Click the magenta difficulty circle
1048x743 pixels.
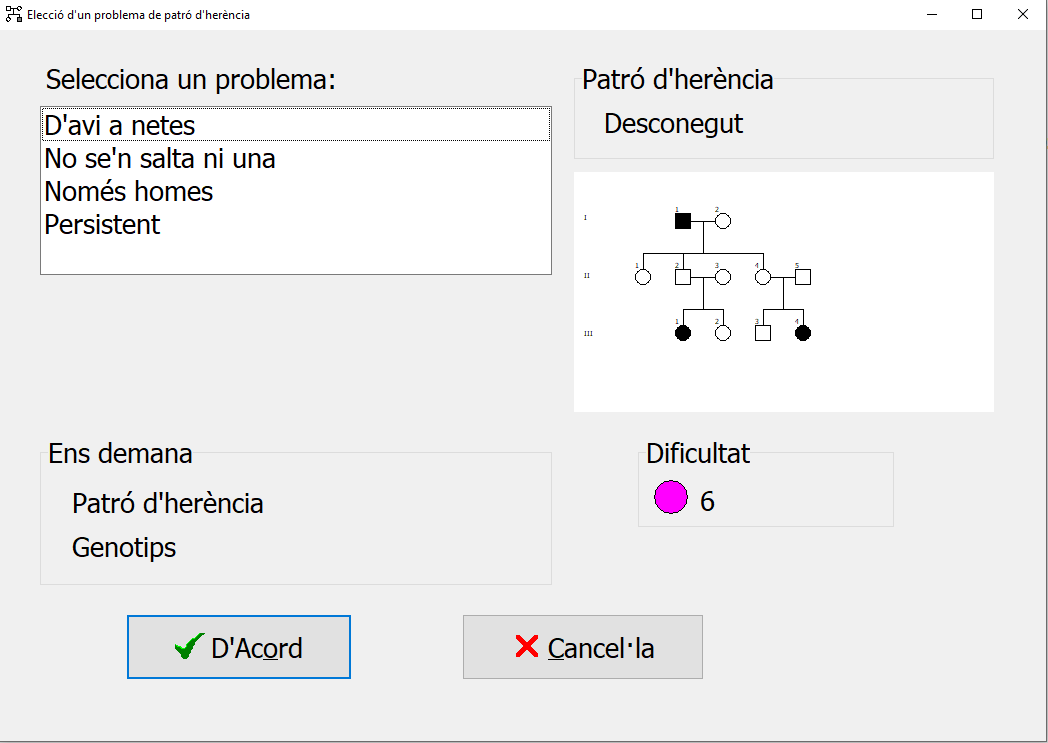point(671,497)
